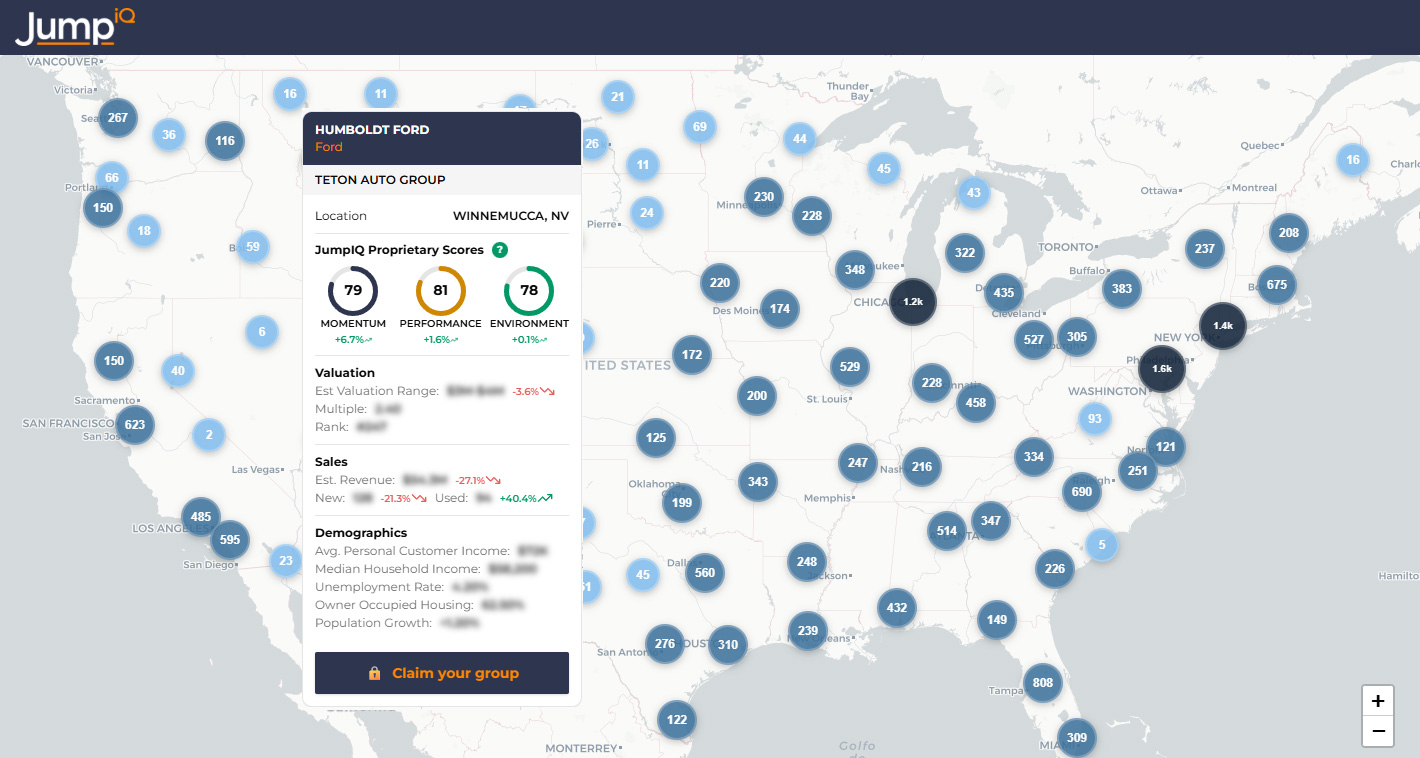Open the small 5 cluster off the coast

[x=1102, y=545]
